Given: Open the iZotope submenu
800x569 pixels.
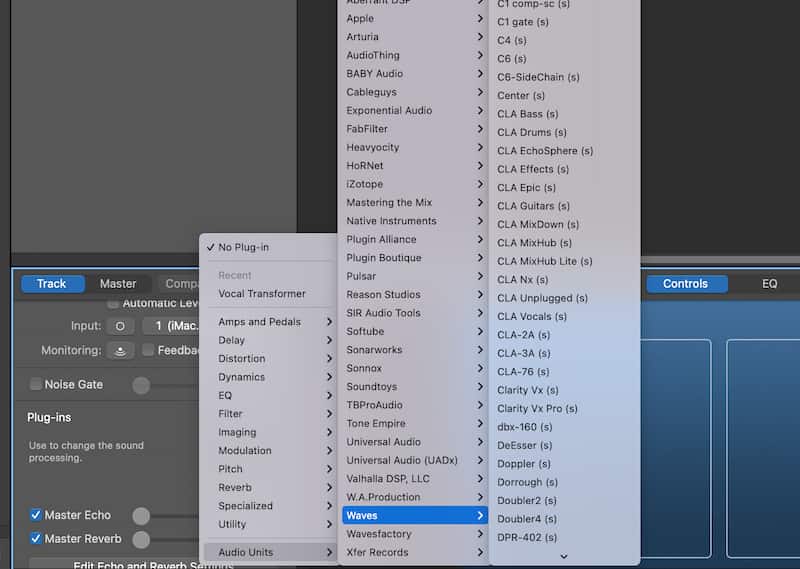Looking at the screenshot, I should pos(414,184).
